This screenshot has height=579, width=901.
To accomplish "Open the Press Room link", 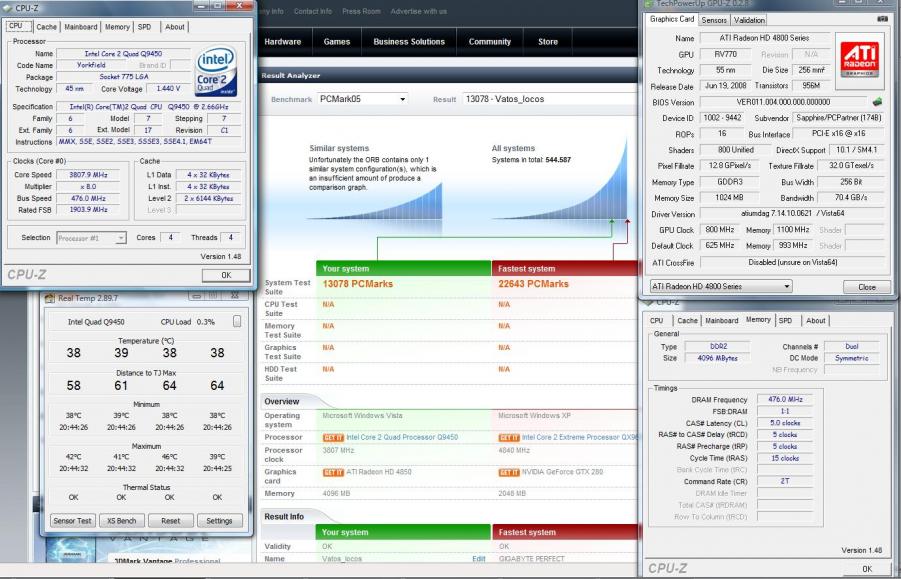I will click(361, 11).
